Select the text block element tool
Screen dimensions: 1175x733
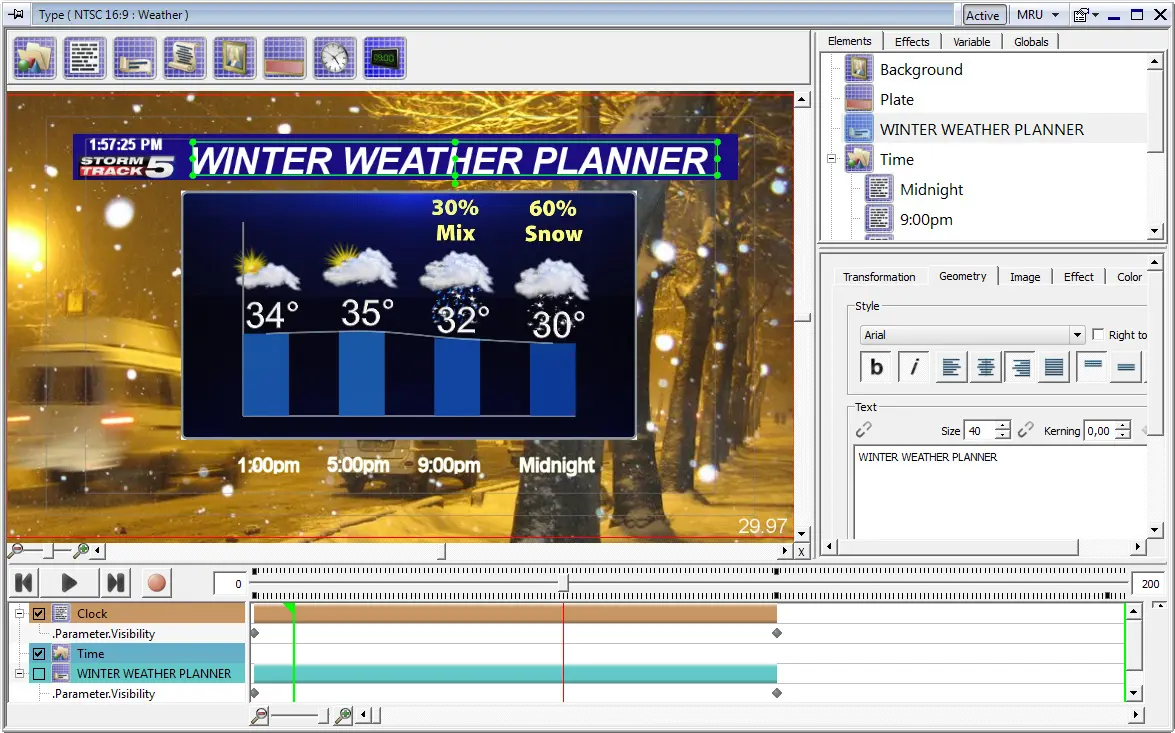pos(85,57)
